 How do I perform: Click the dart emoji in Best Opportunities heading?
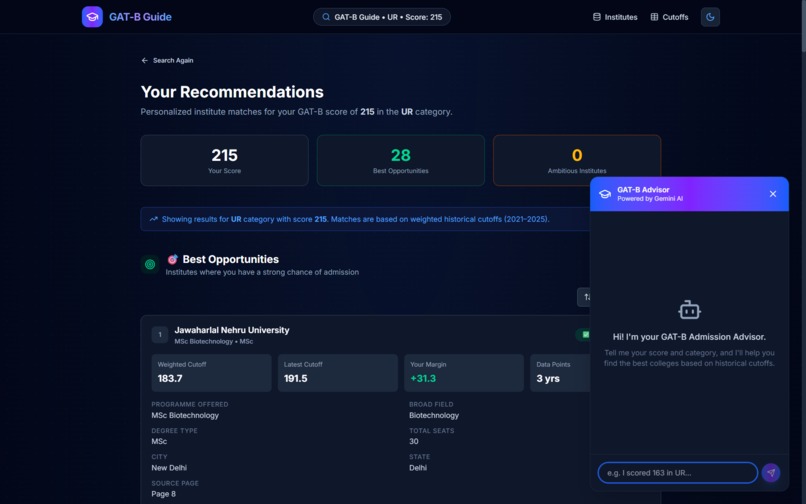pyautogui.click(x=173, y=259)
